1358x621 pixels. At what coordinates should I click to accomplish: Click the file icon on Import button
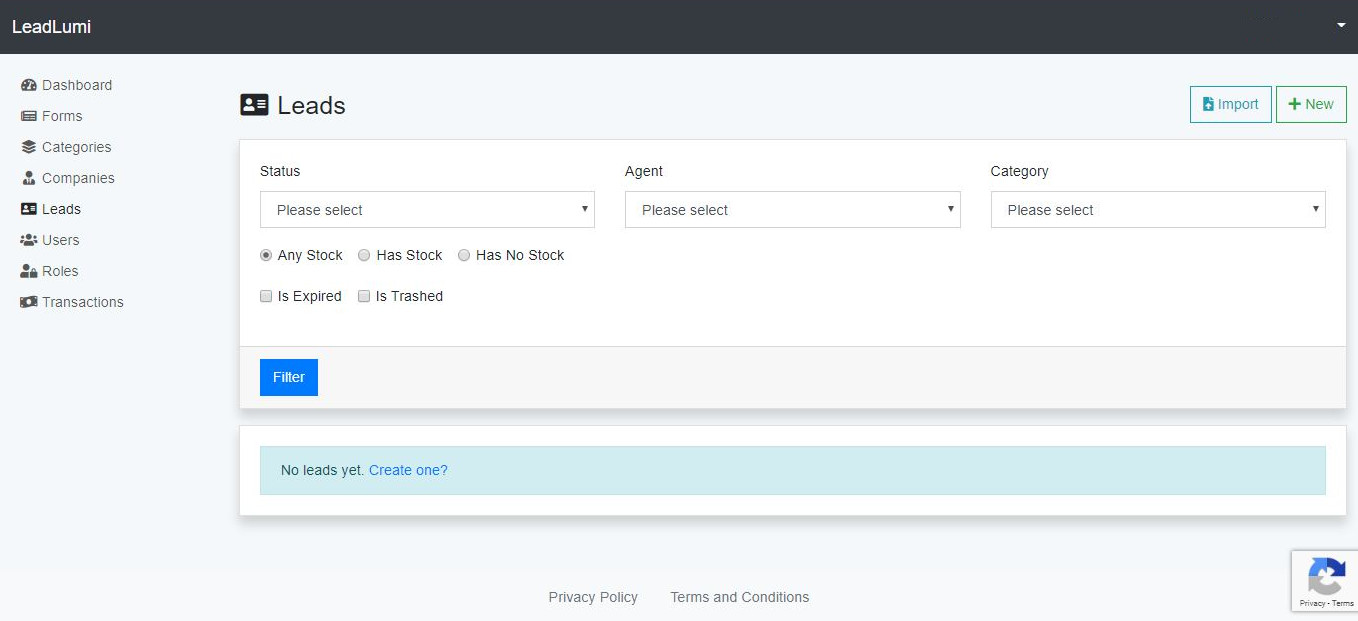(1208, 104)
